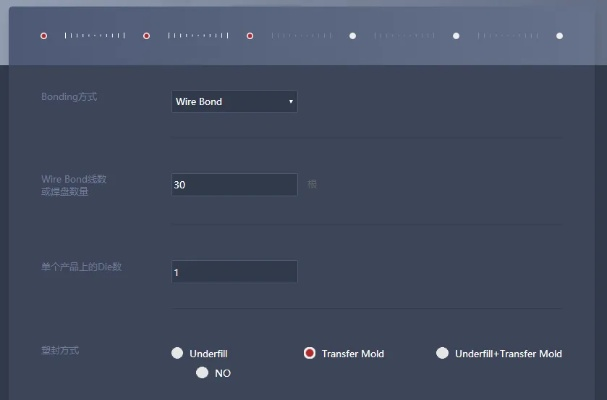Open the Wire Bond dropdown

point(234,101)
